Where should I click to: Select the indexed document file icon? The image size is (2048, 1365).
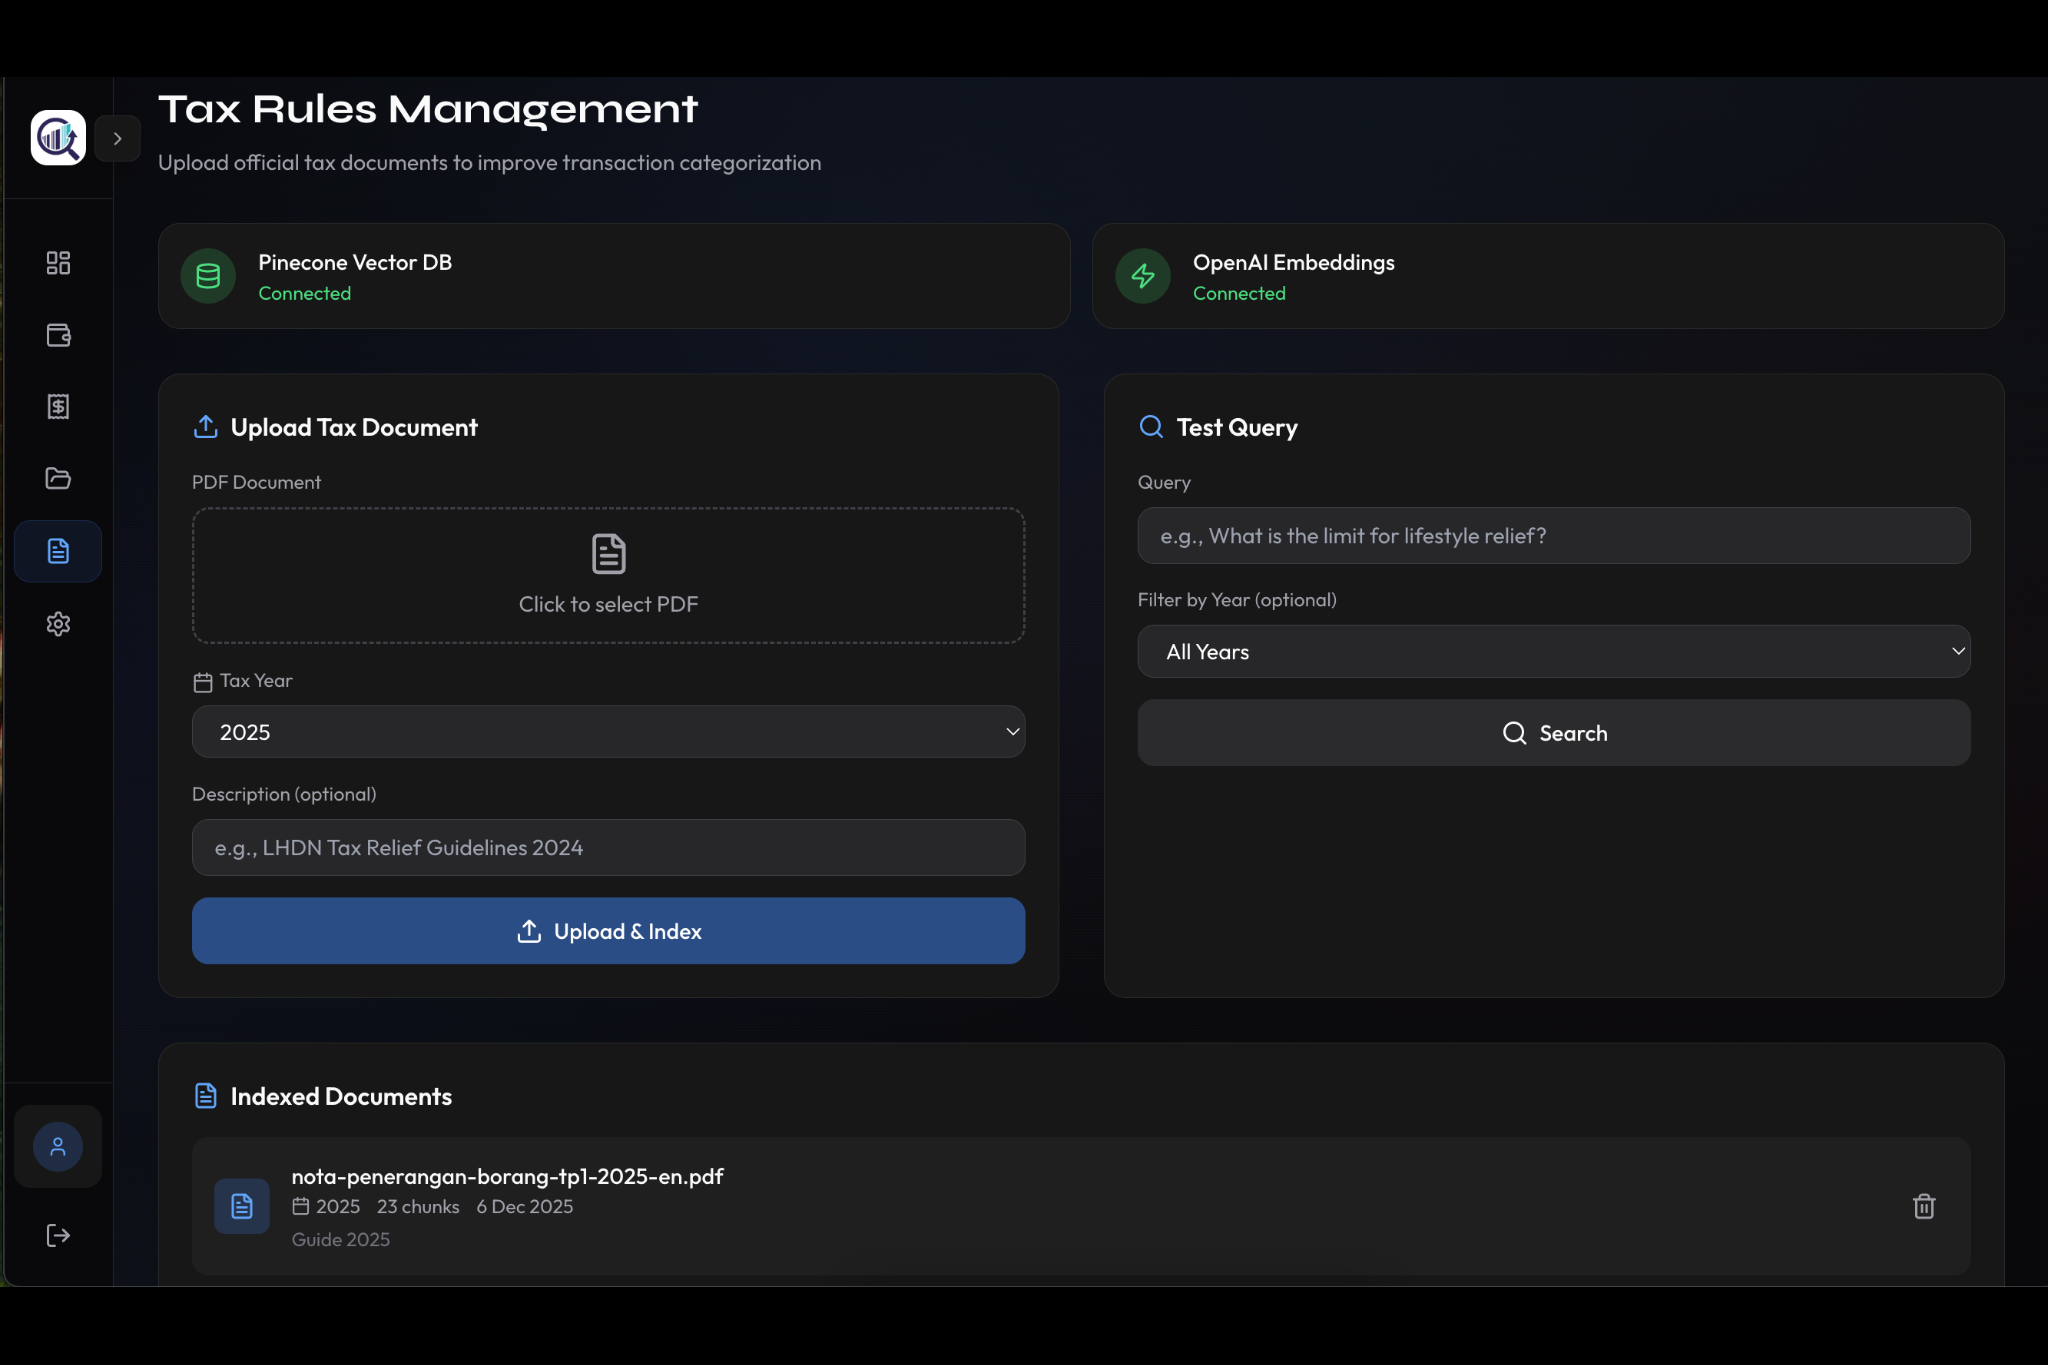coord(242,1206)
